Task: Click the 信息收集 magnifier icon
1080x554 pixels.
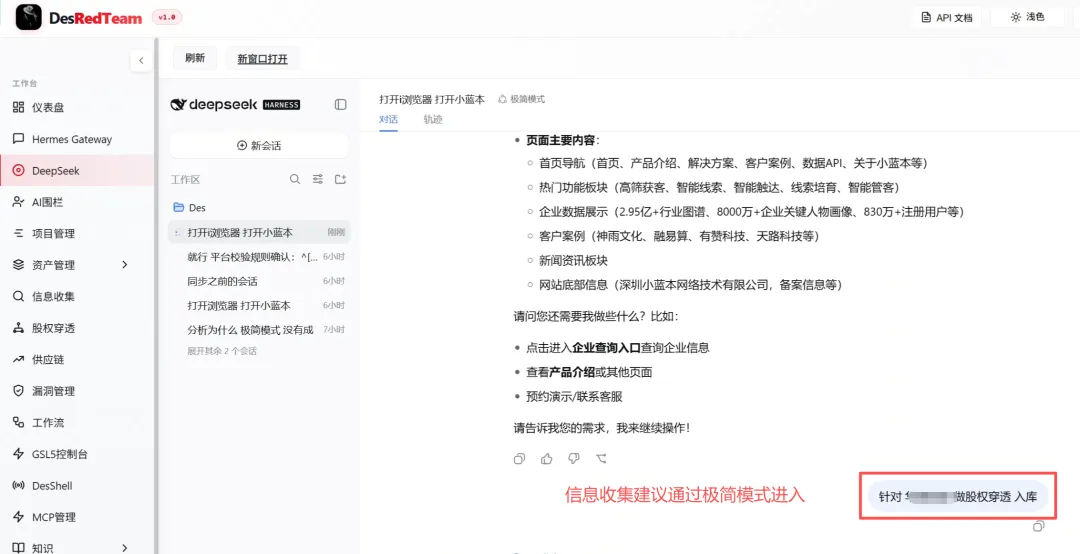Action: [19, 297]
